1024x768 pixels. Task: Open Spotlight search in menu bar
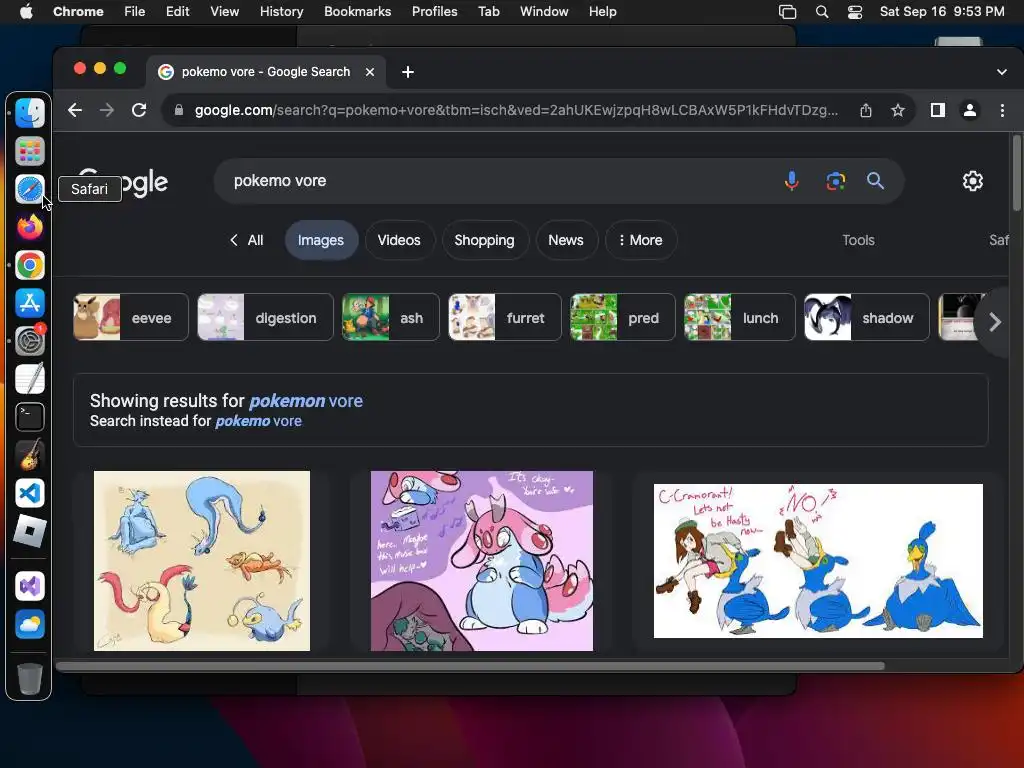tap(822, 12)
